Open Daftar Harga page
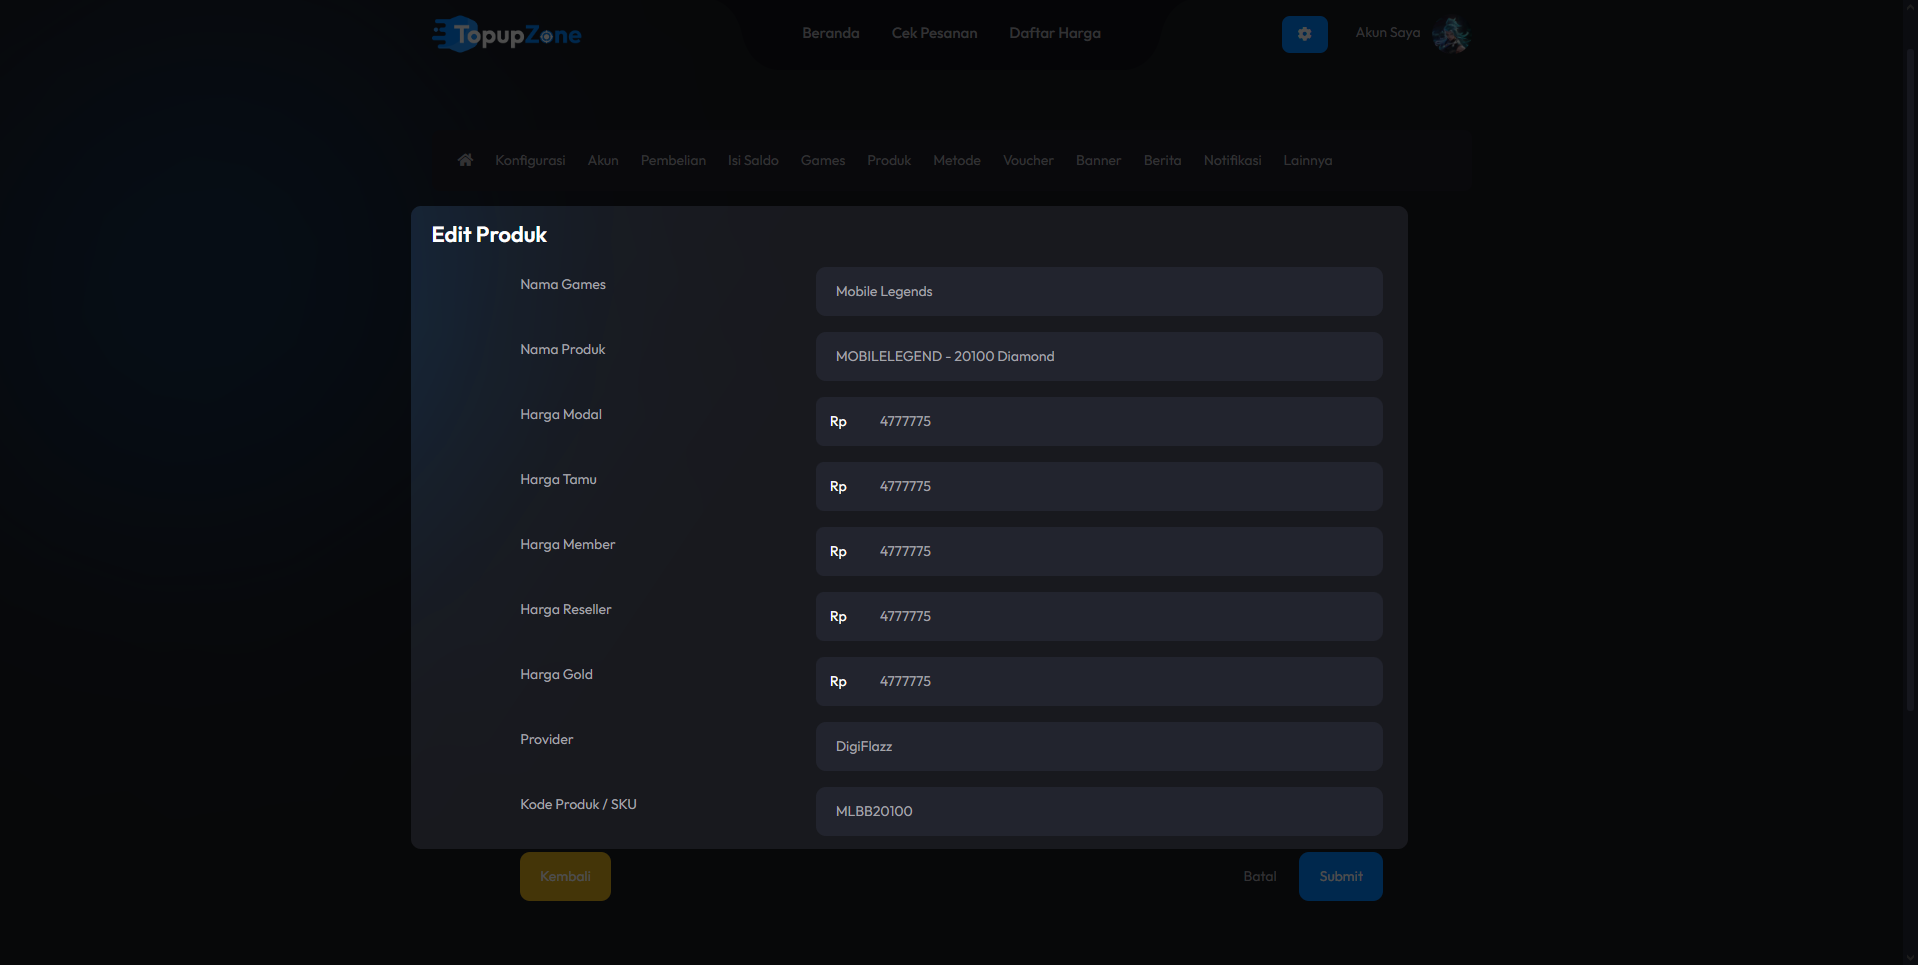Image resolution: width=1918 pixels, height=965 pixels. (x=1054, y=33)
